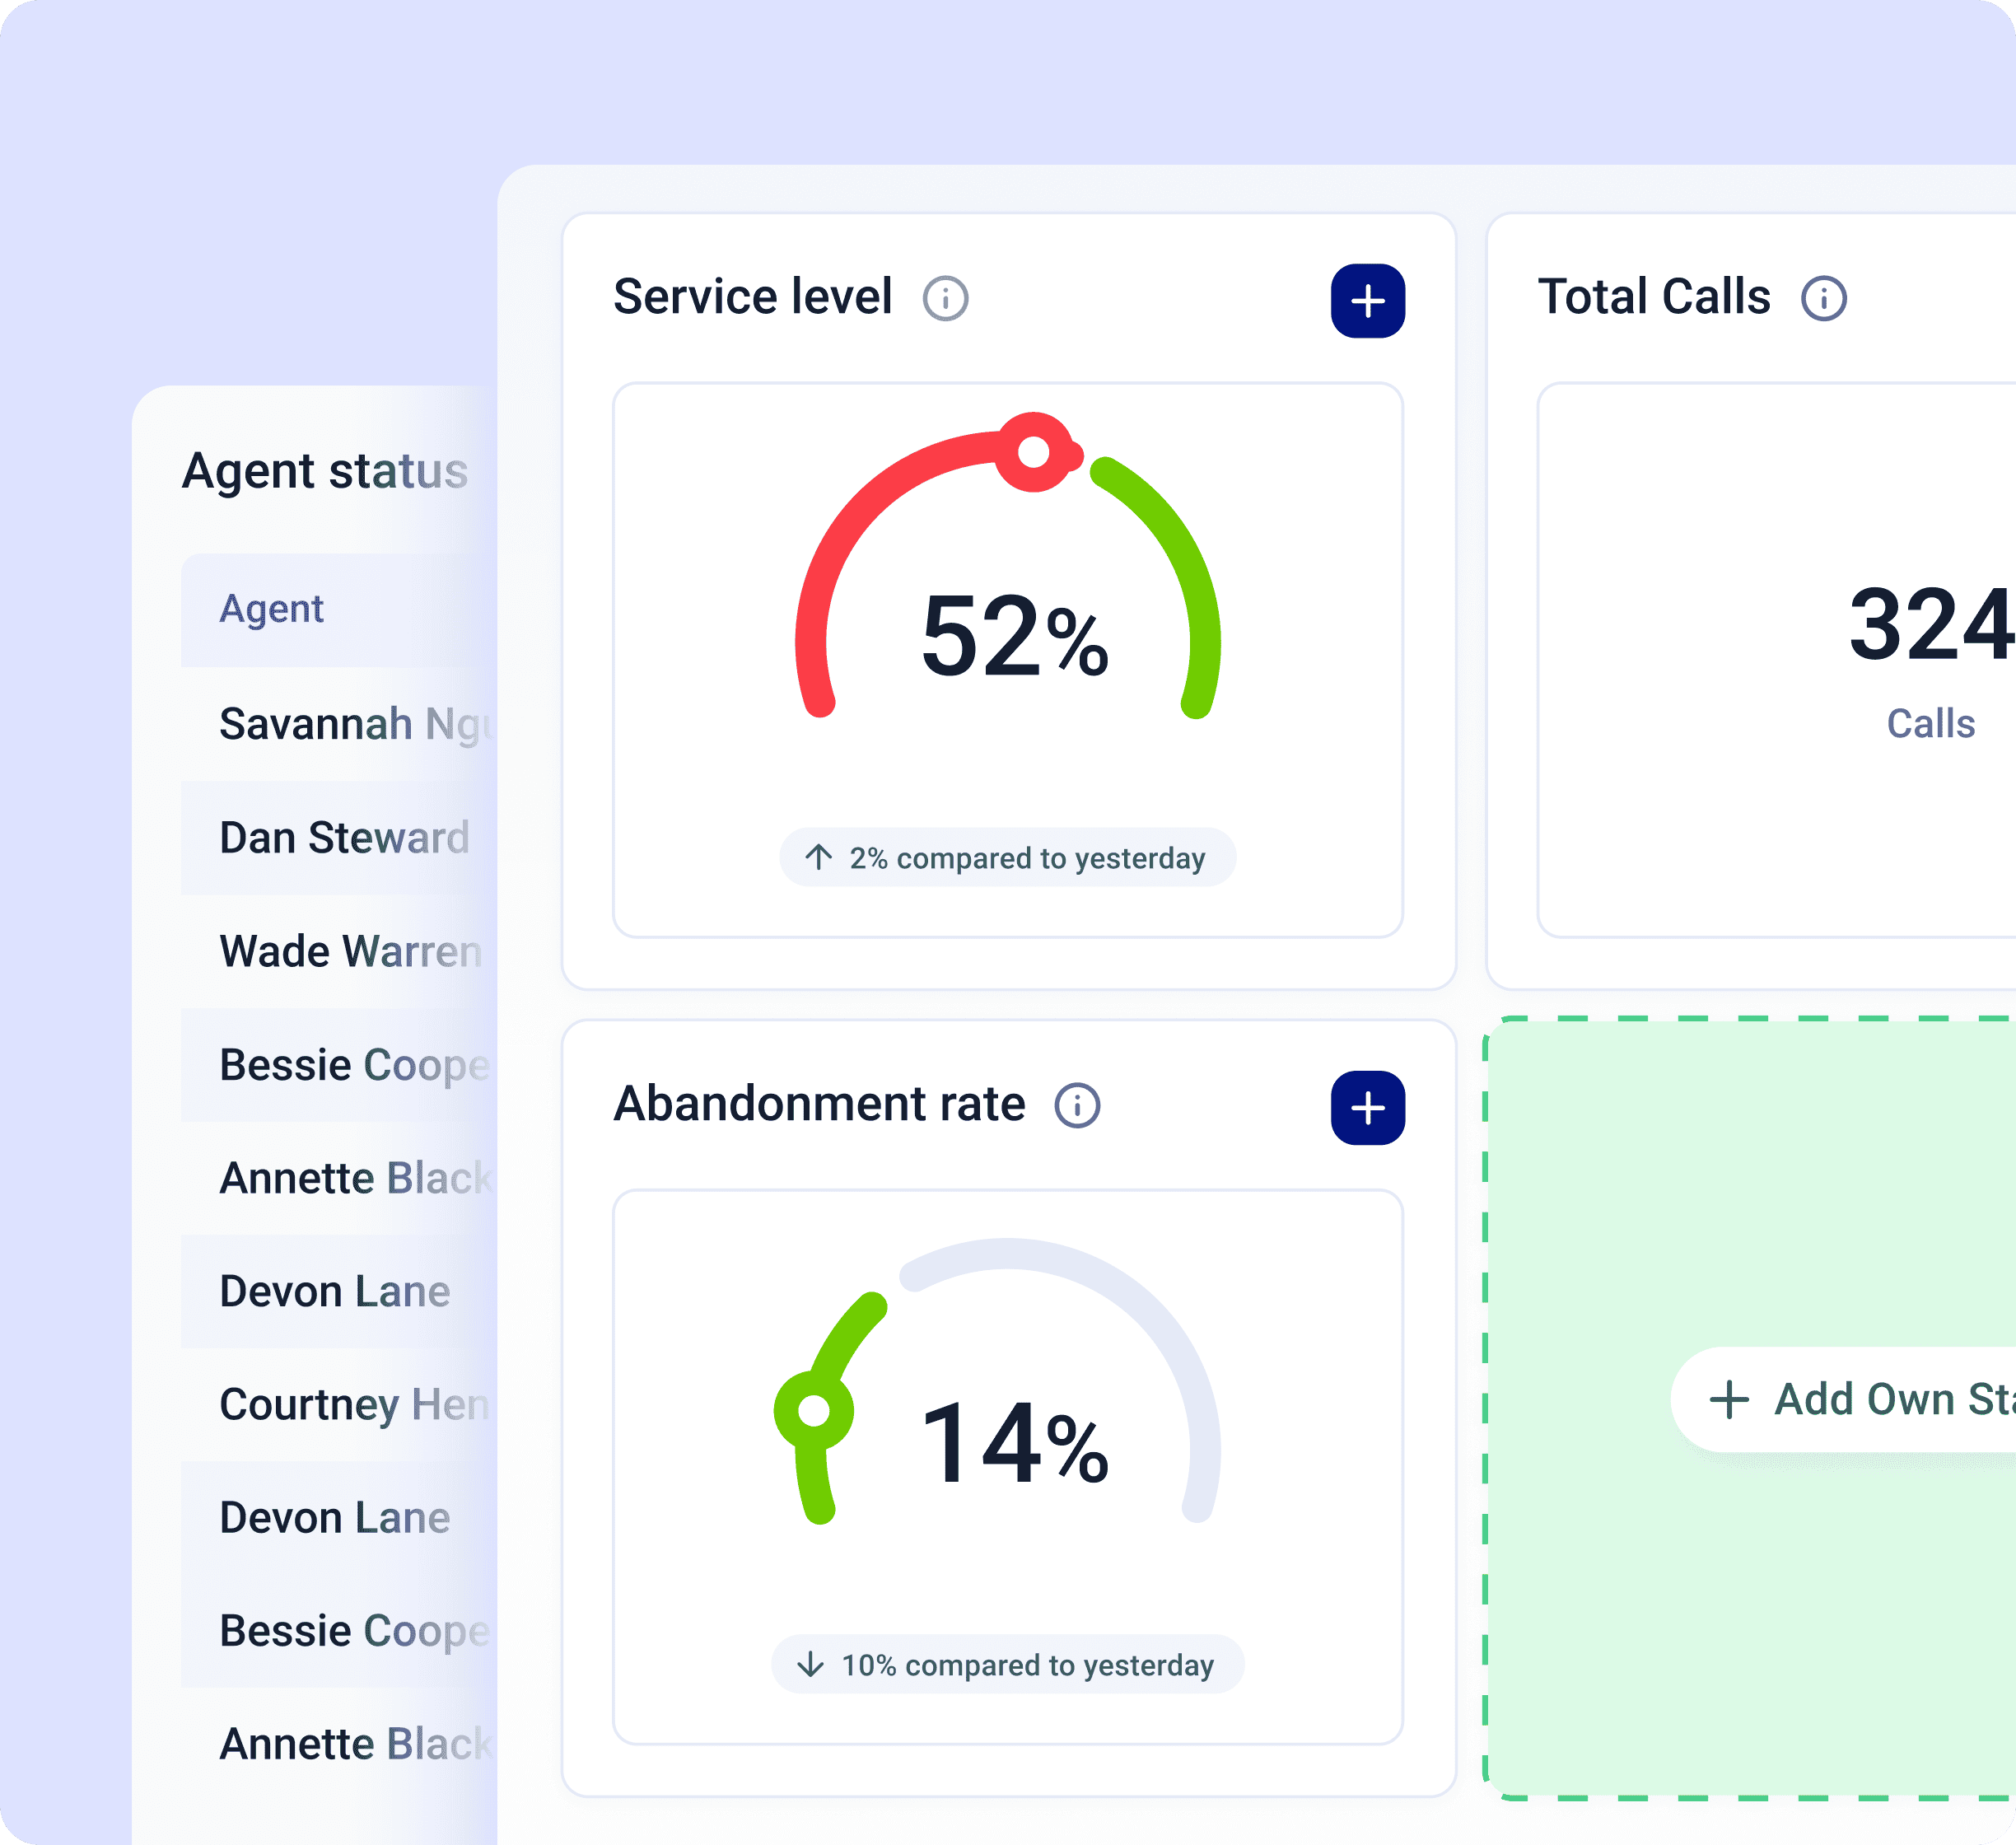Select the Dan Steward row
Image resolution: width=2016 pixels, height=1845 pixels.
pyautogui.click(x=343, y=838)
